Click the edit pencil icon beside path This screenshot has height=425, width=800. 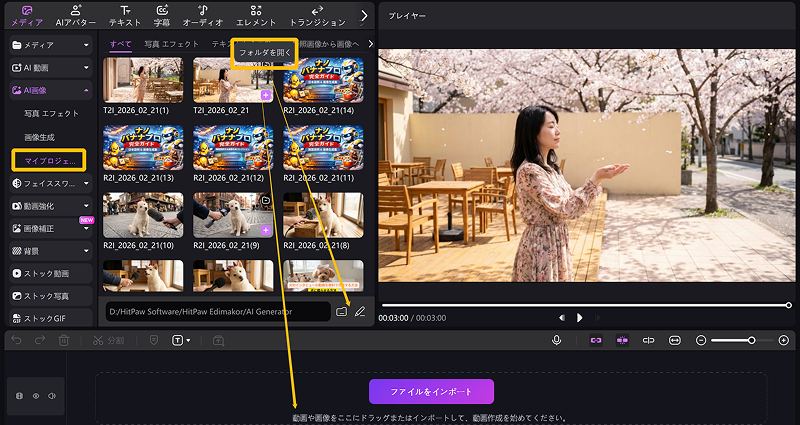[360, 311]
